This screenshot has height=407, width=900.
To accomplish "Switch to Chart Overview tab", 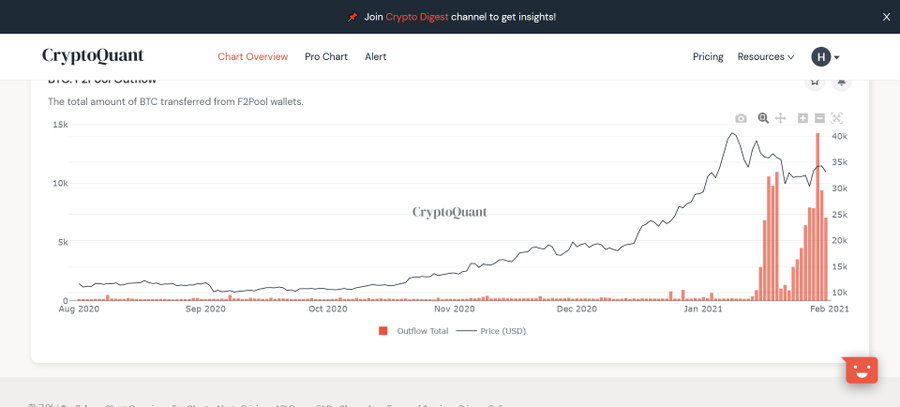I will (253, 57).
